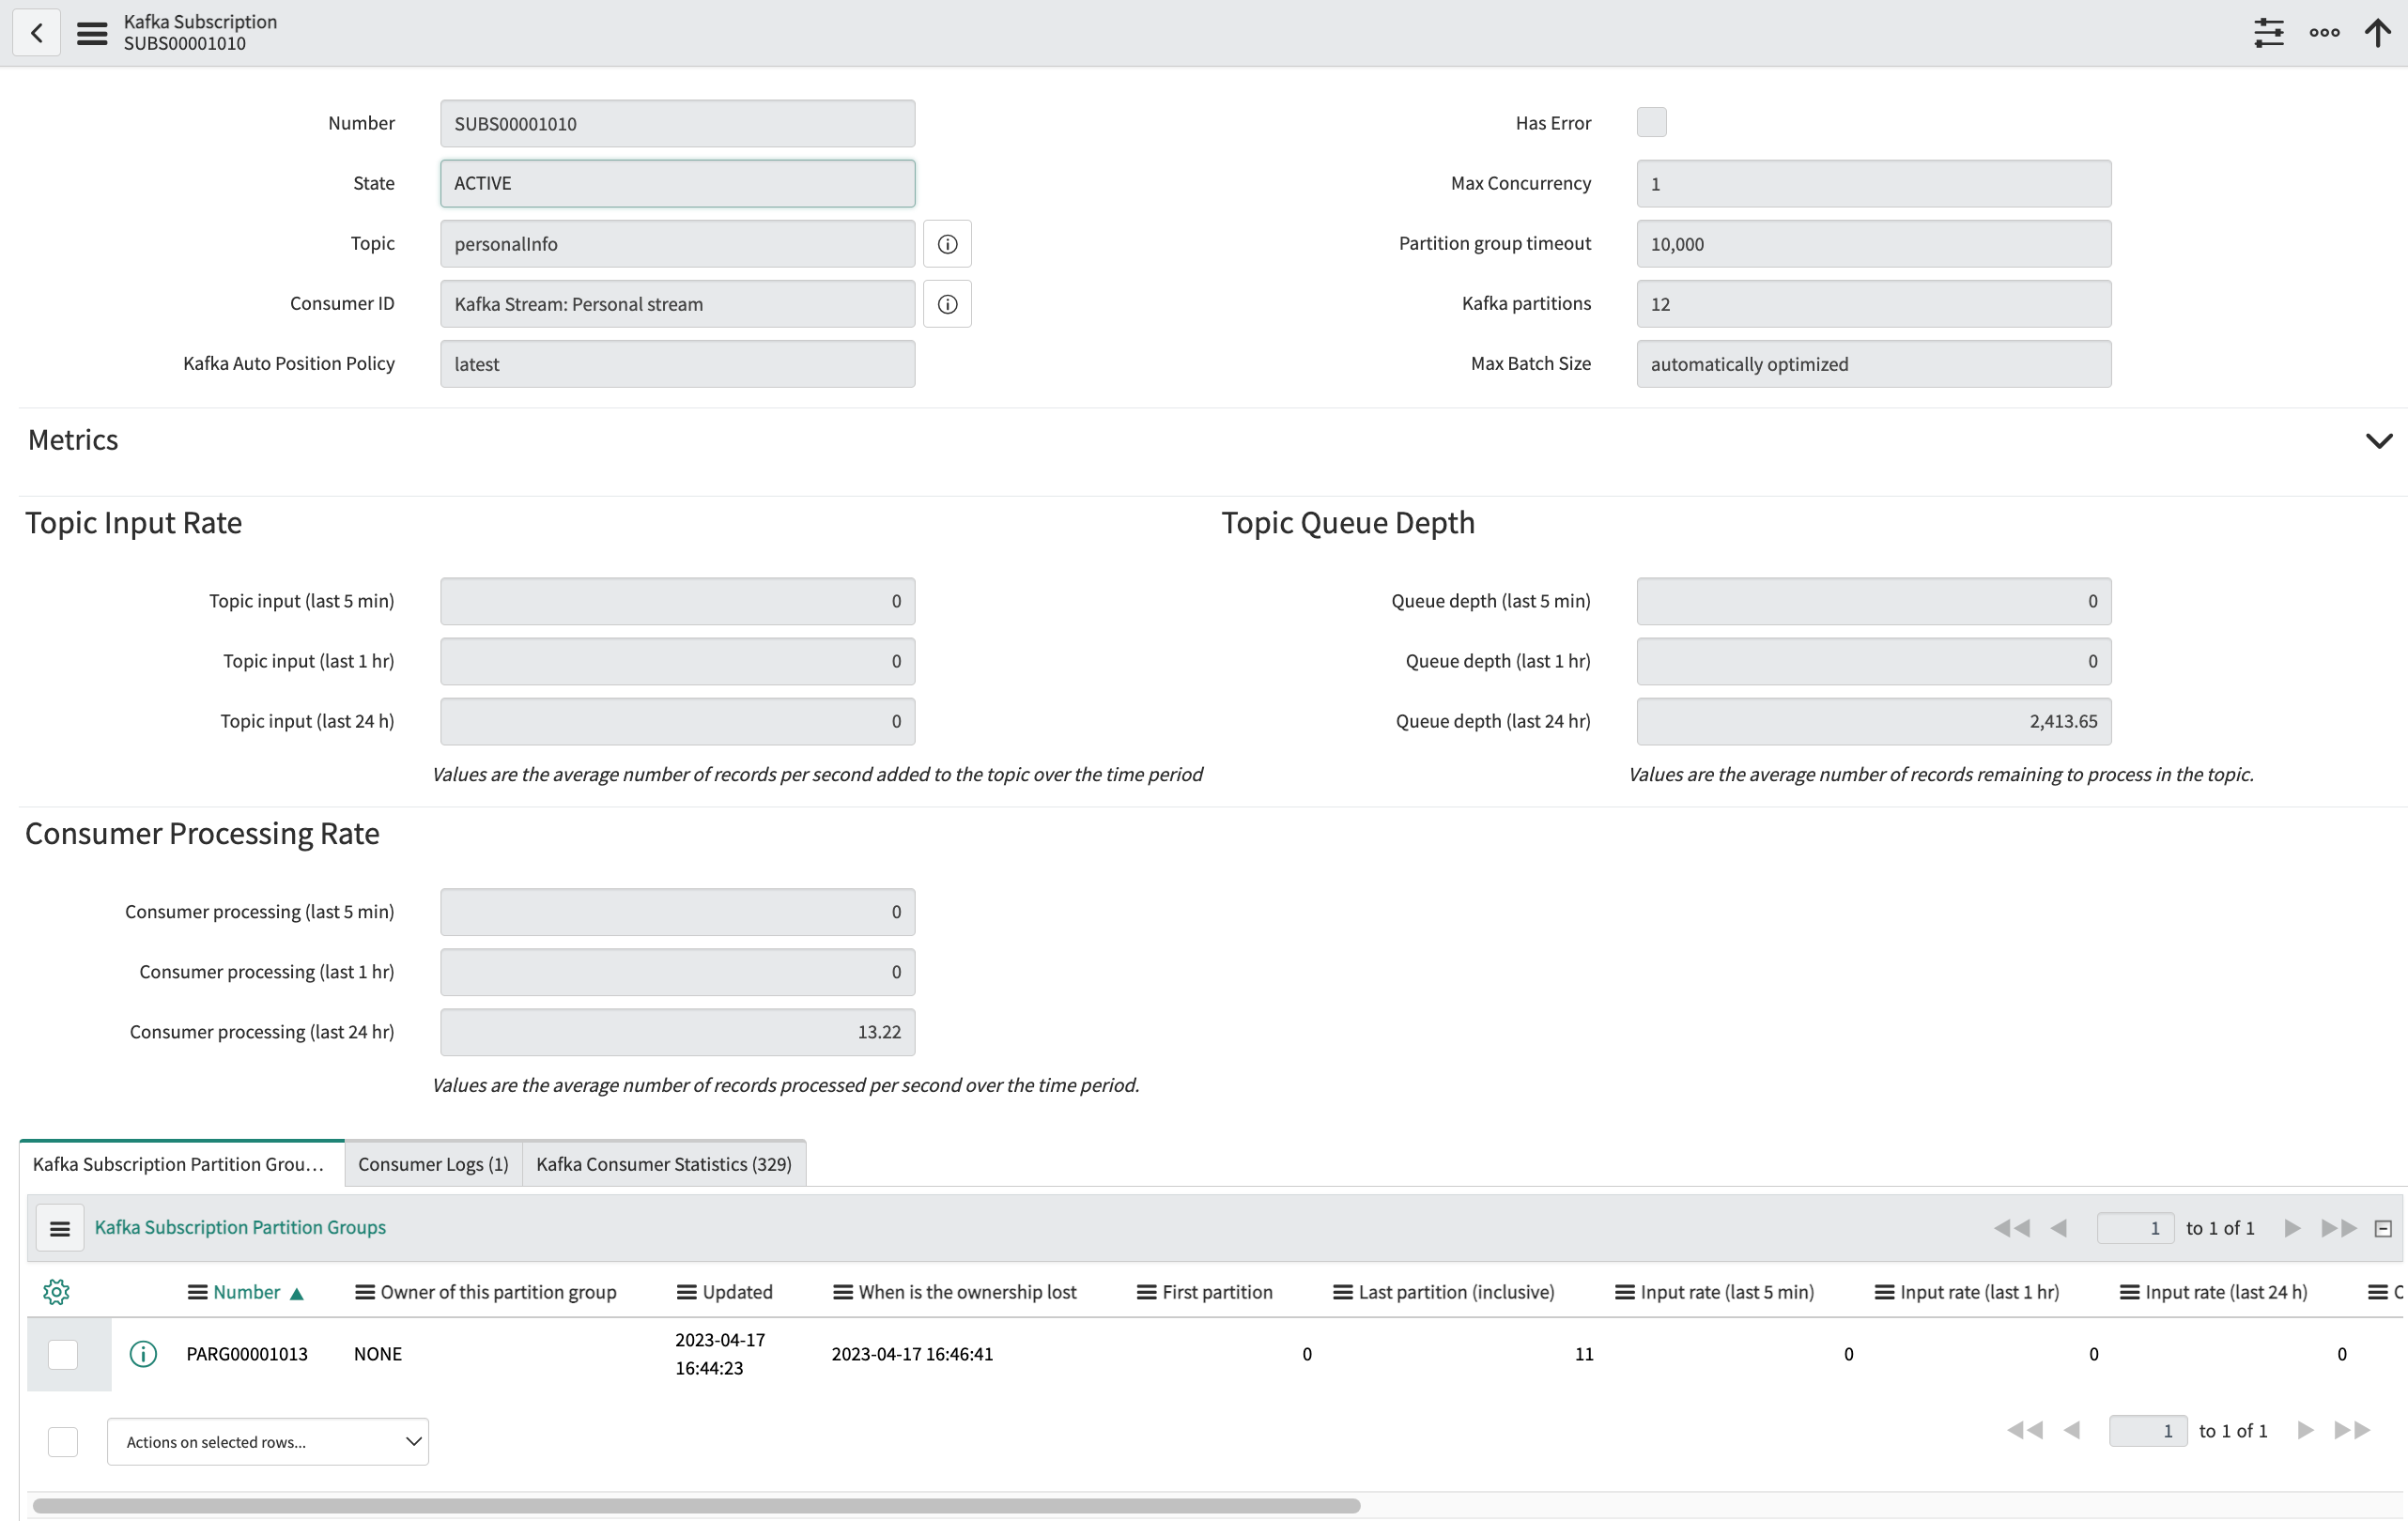Open Owner of this partition group column menu
Screen dimensions: 2408x1521
point(365,1292)
